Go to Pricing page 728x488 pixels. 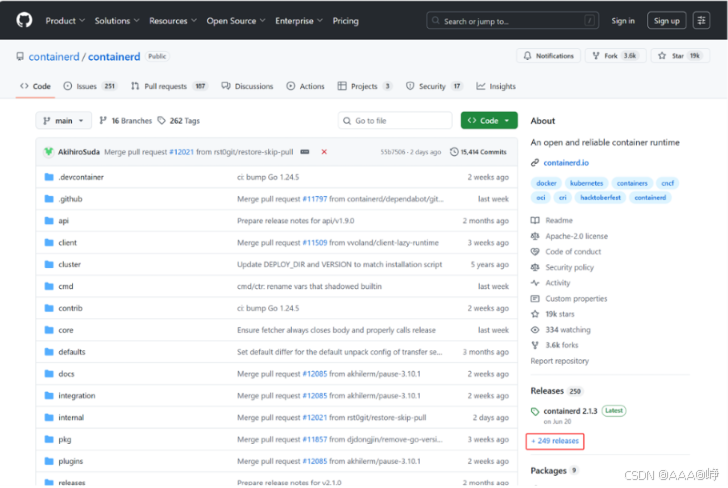click(x=345, y=21)
